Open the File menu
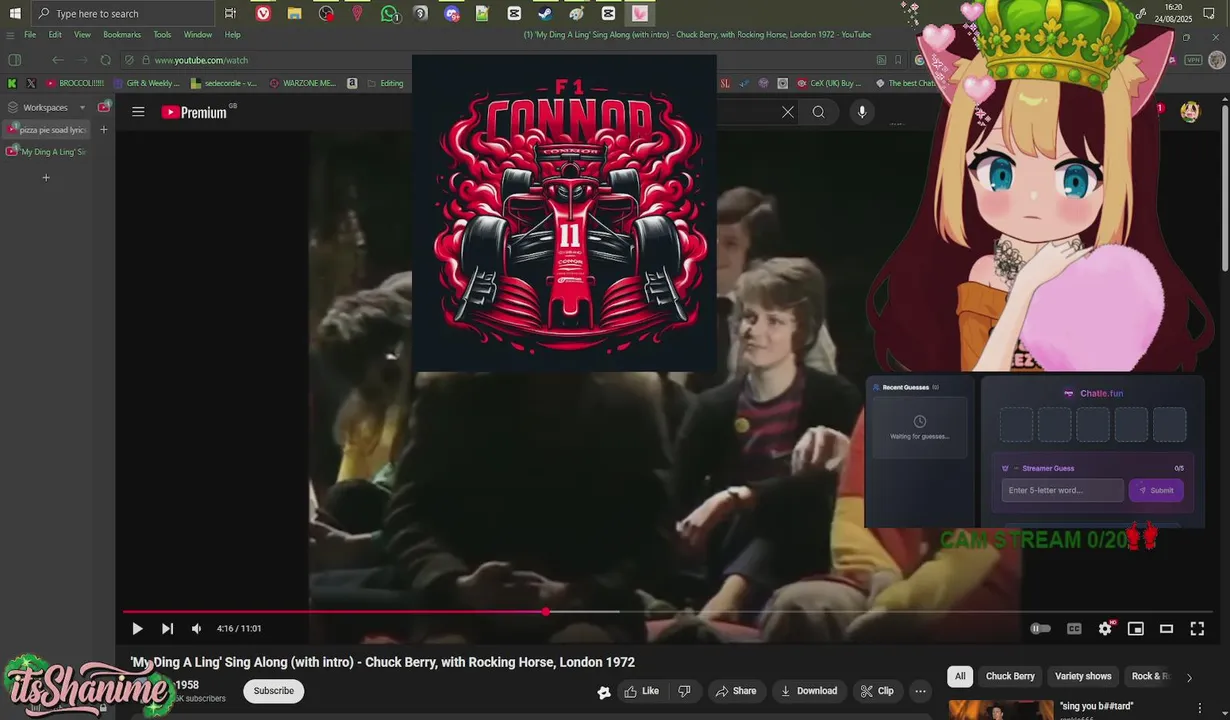 point(30,34)
